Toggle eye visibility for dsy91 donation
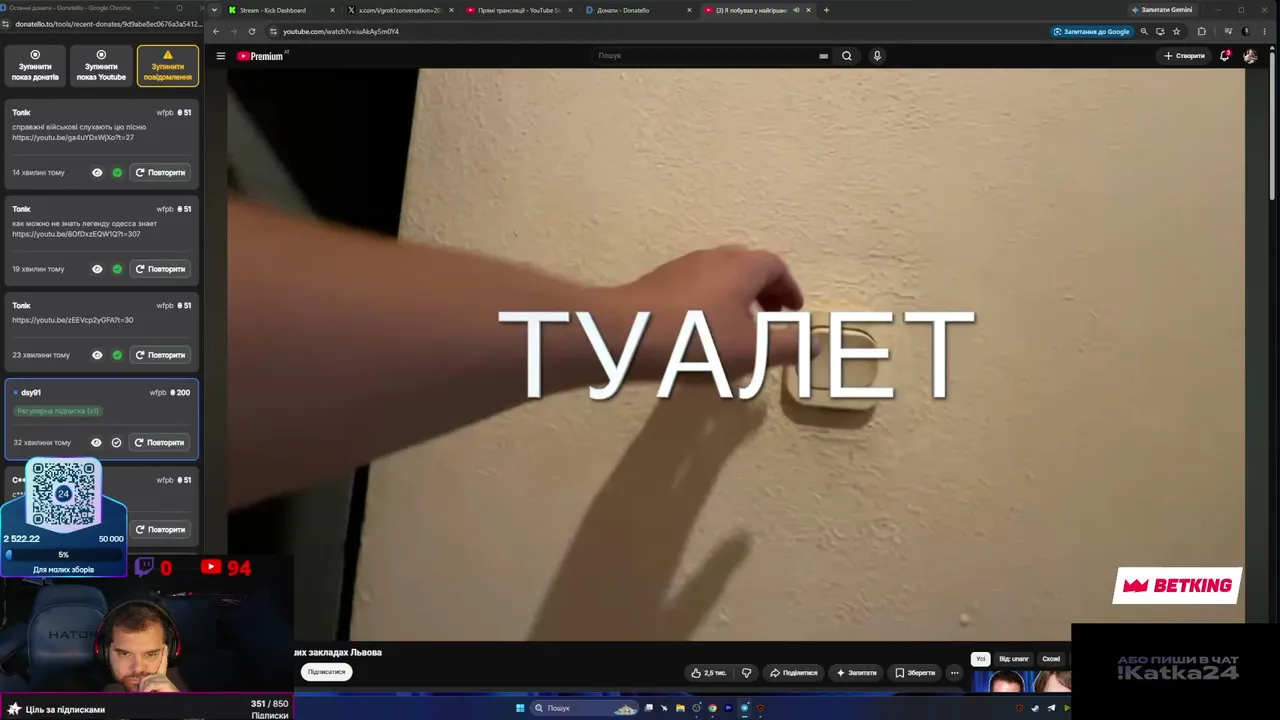 click(x=96, y=442)
